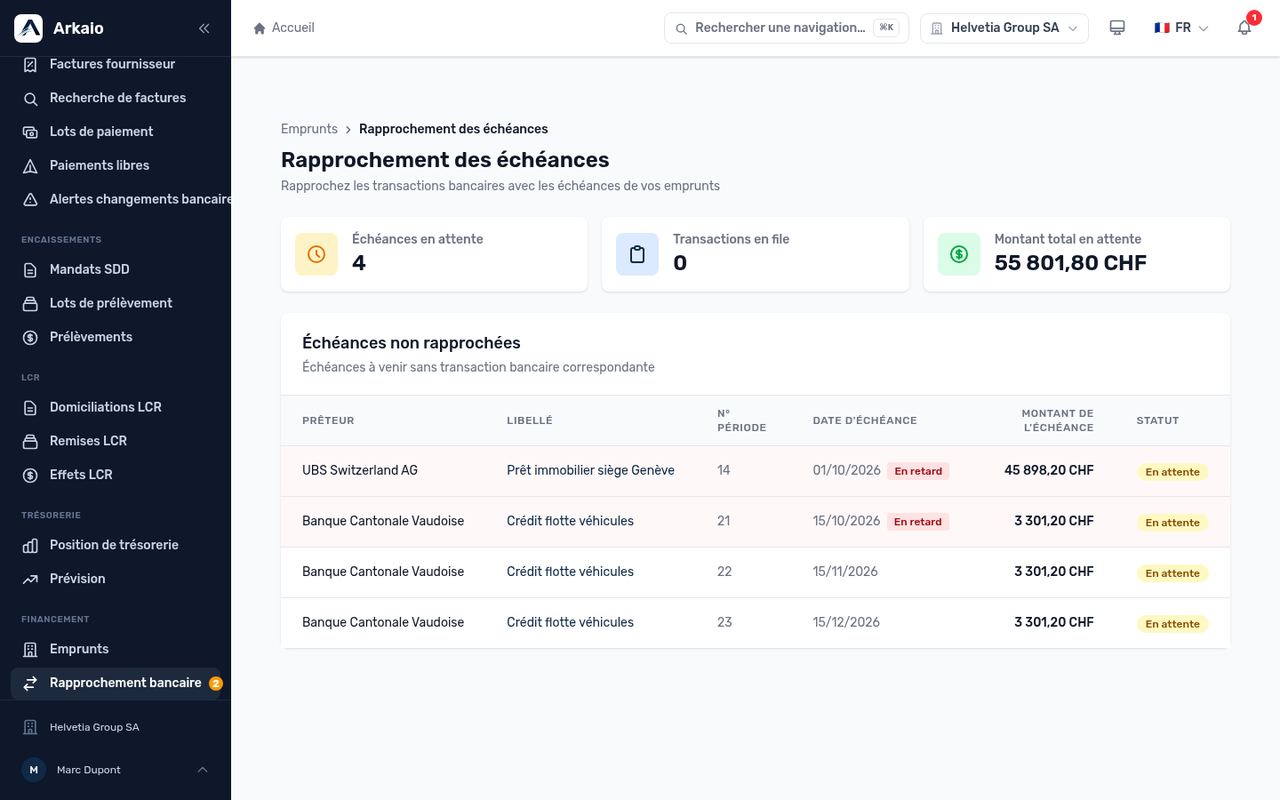
Task: Click the 15/12/2026 due date cell
Action: coord(846,622)
